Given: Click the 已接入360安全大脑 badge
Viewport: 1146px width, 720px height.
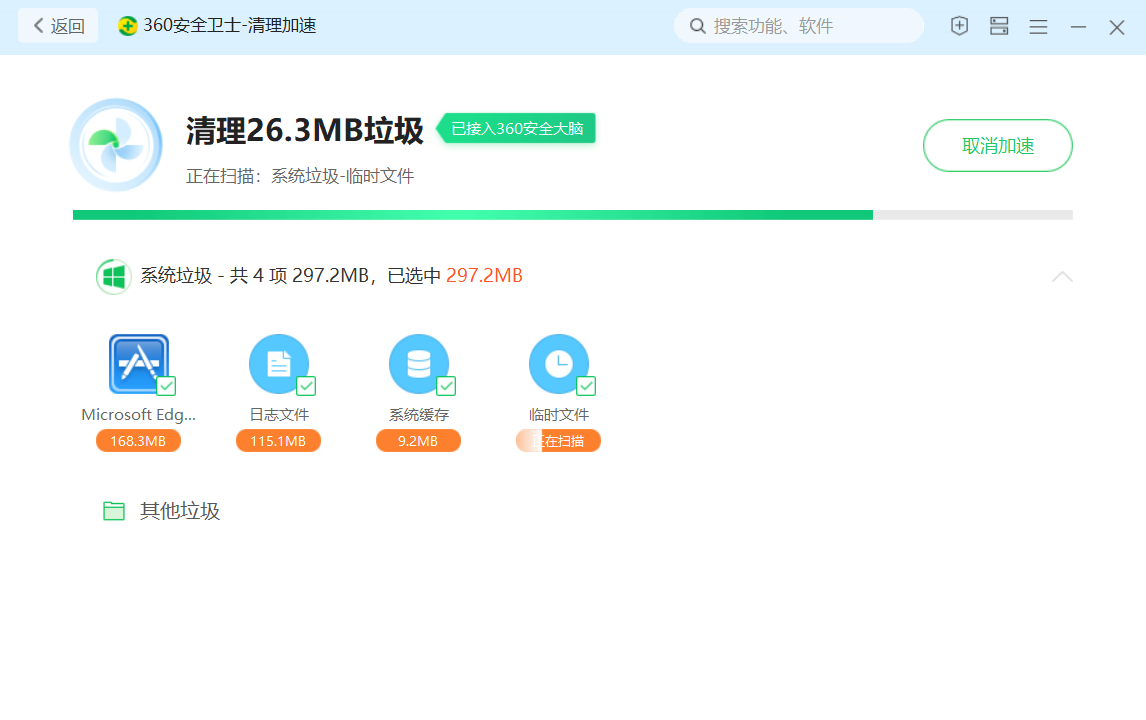Looking at the screenshot, I should tap(517, 128).
